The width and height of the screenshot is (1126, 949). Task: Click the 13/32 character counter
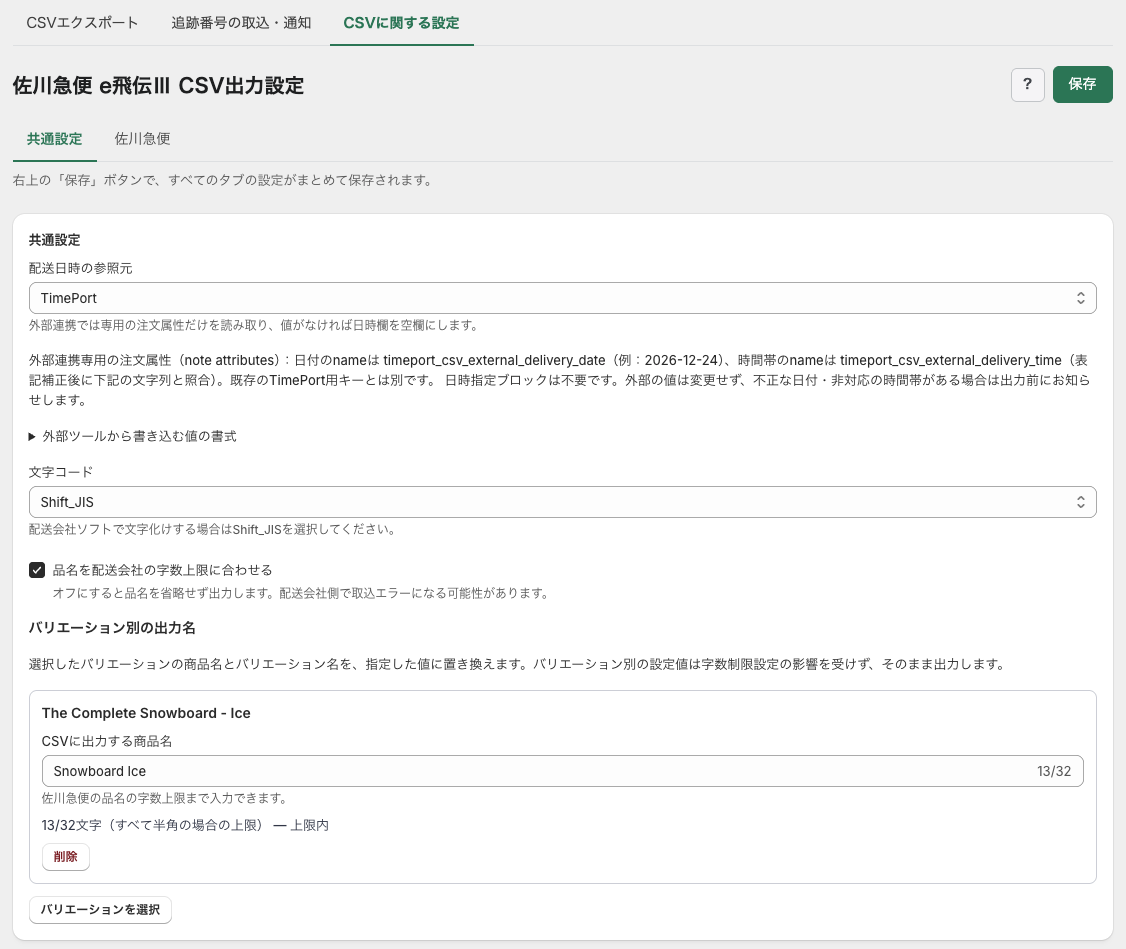[1053, 771]
